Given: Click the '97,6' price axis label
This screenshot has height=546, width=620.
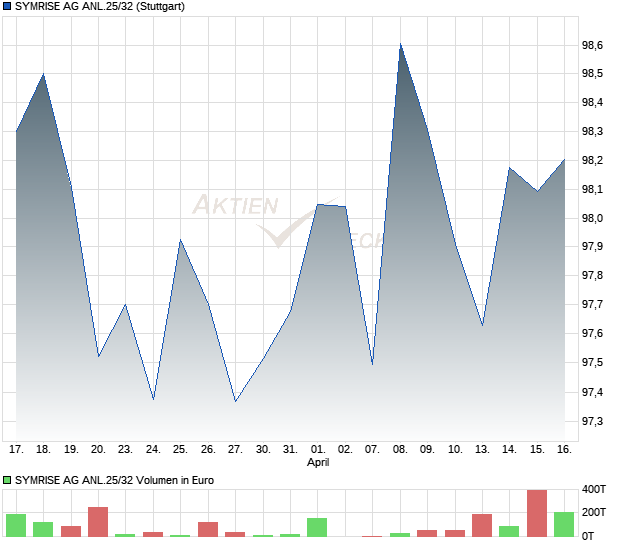Looking at the screenshot, I should (592, 333).
